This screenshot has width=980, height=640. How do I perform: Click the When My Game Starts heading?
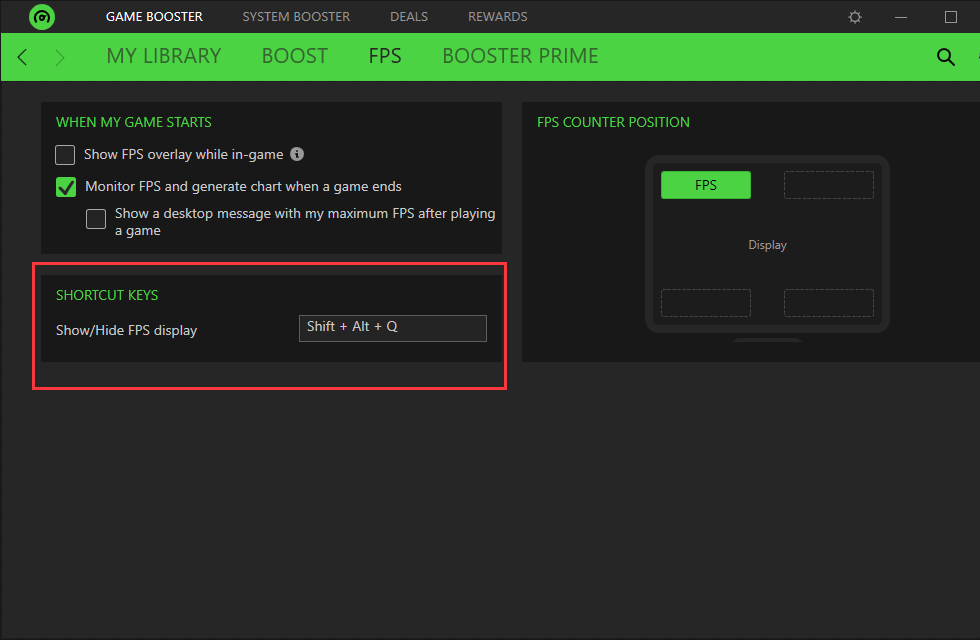[x=134, y=122]
